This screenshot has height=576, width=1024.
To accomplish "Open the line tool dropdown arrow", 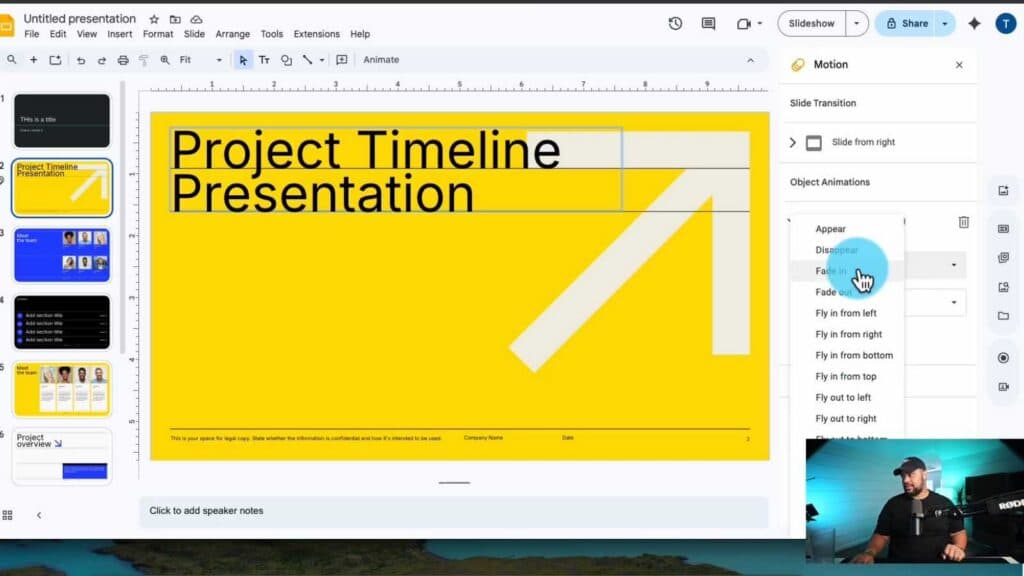I will click(322, 60).
